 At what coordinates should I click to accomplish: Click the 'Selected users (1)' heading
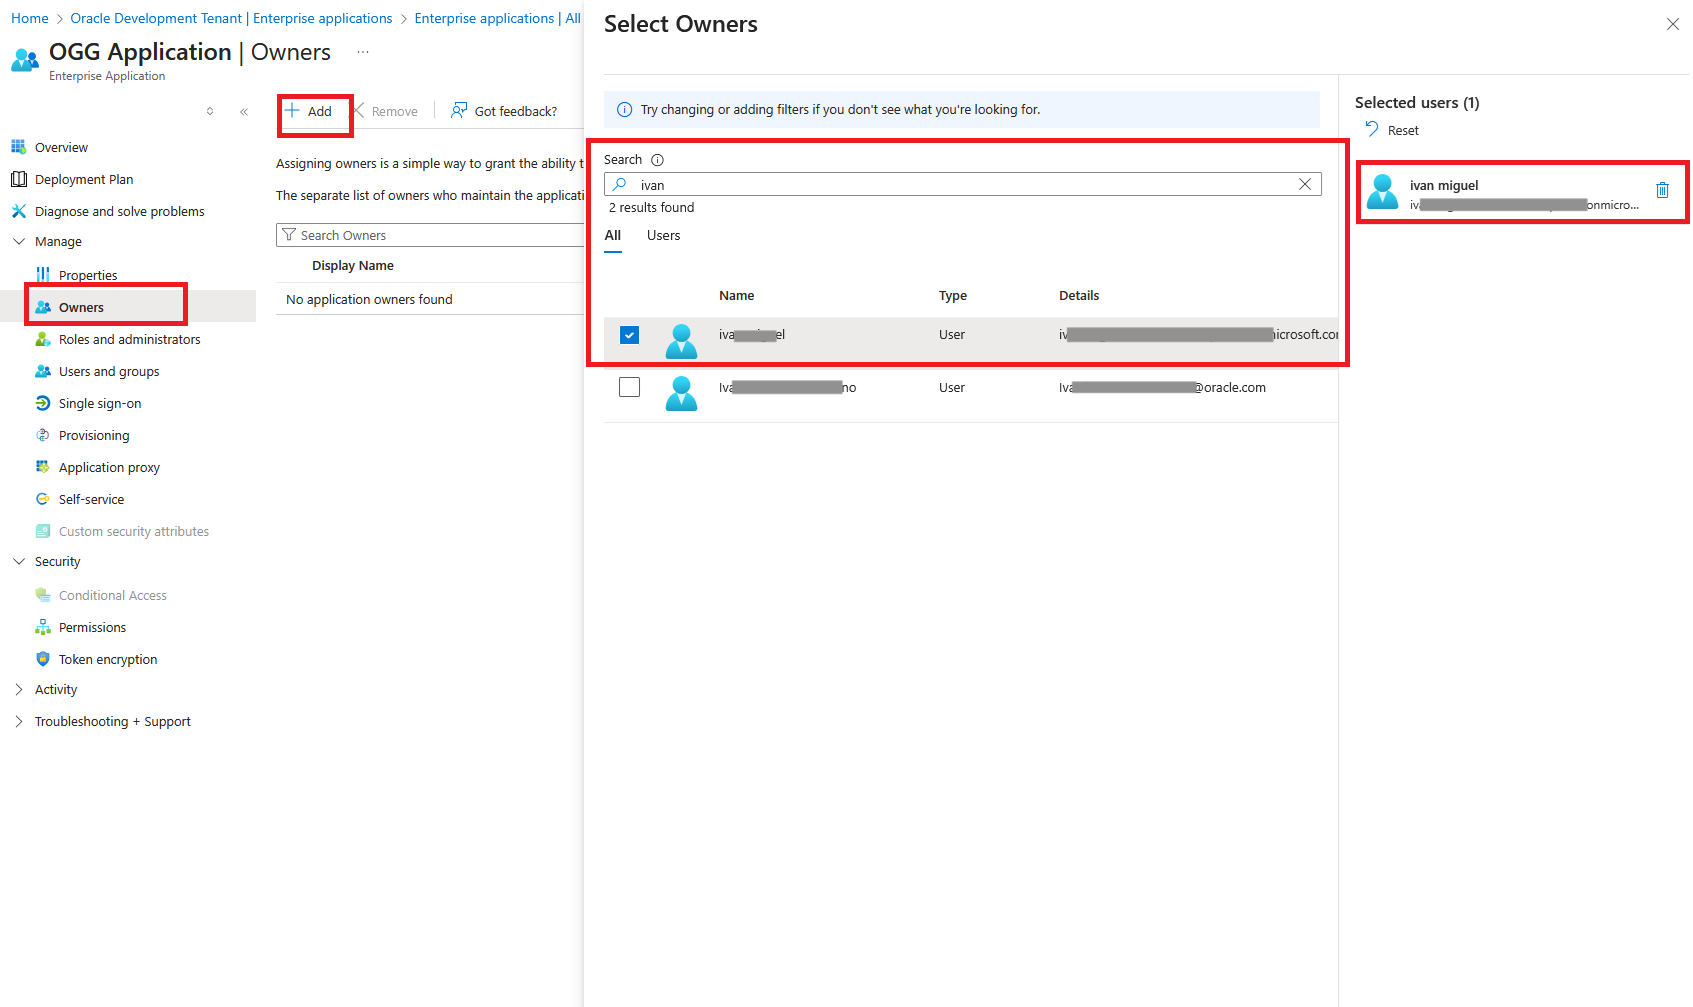1417,103
